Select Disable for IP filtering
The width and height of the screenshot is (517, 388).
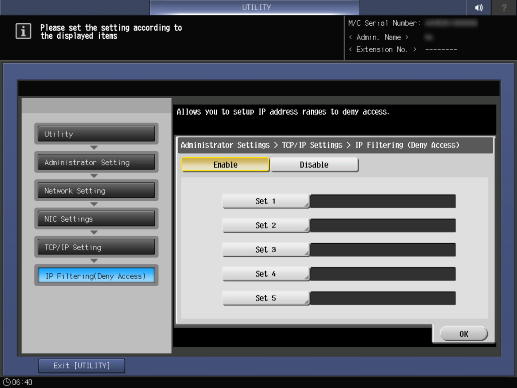[x=314, y=165]
